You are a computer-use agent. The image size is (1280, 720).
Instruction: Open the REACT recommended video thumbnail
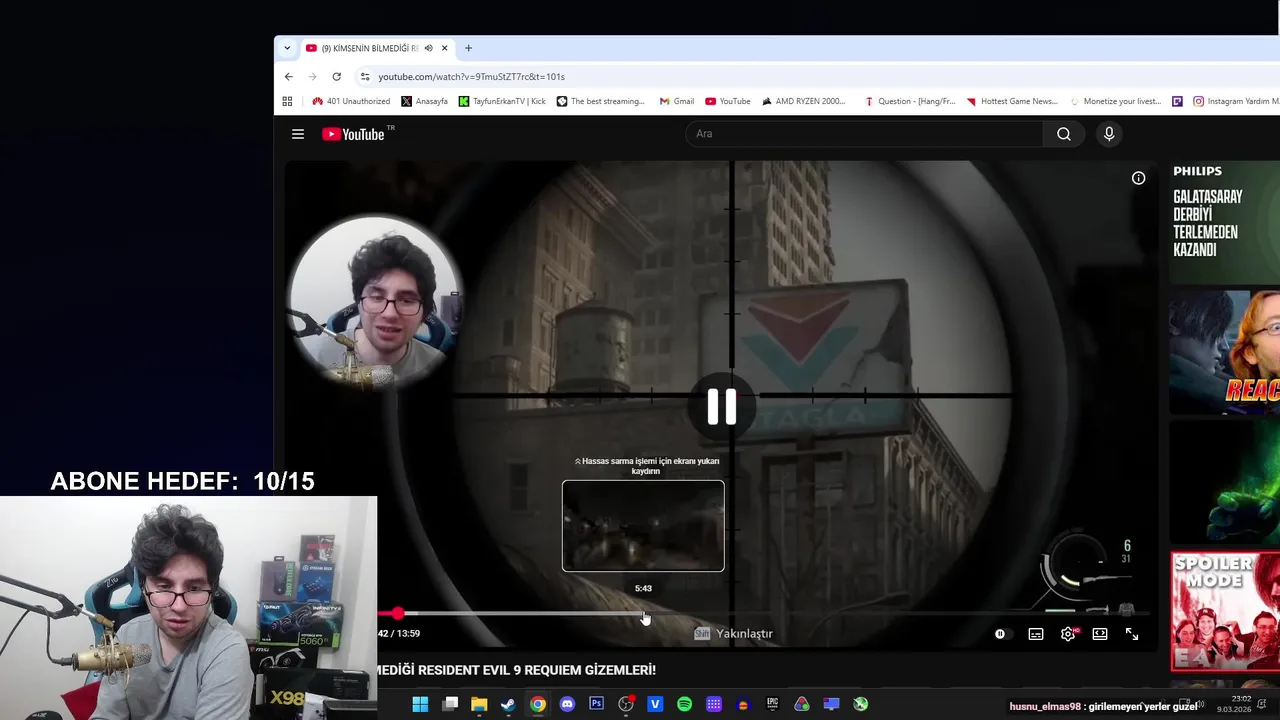1225,352
